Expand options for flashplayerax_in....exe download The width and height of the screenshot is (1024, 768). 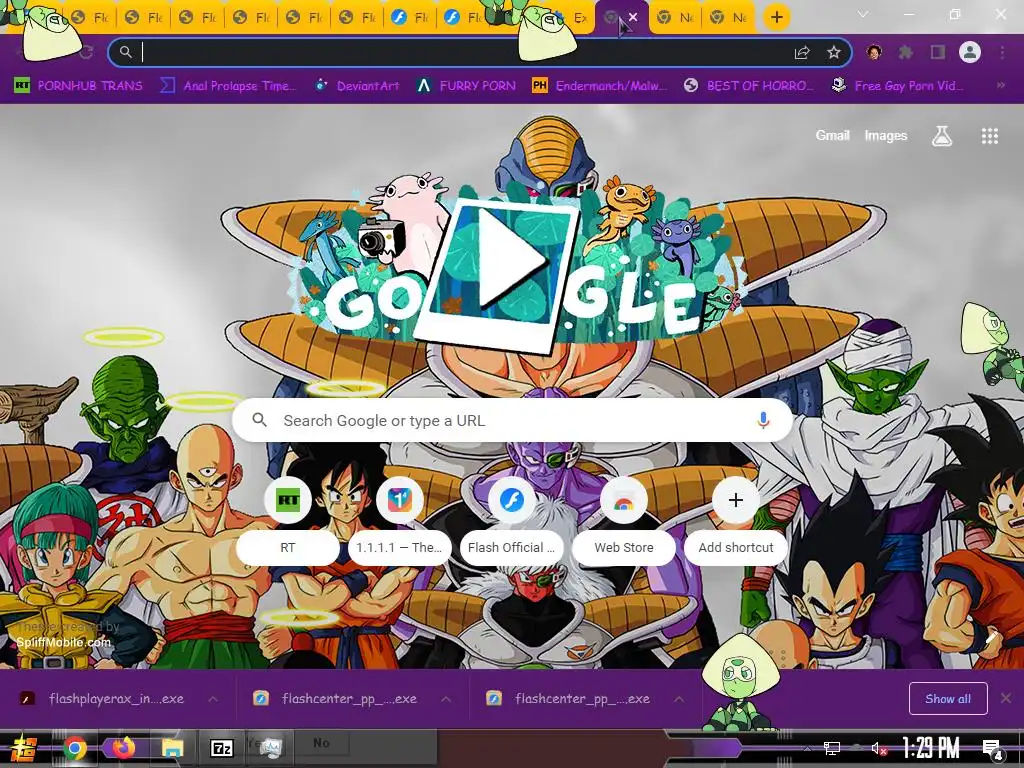click(x=213, y=699)
